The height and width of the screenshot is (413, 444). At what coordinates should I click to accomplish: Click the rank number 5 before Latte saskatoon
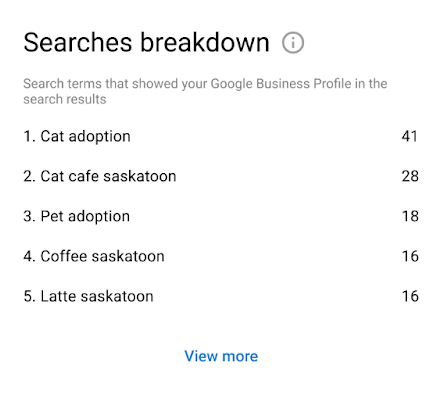coord(29,296)
